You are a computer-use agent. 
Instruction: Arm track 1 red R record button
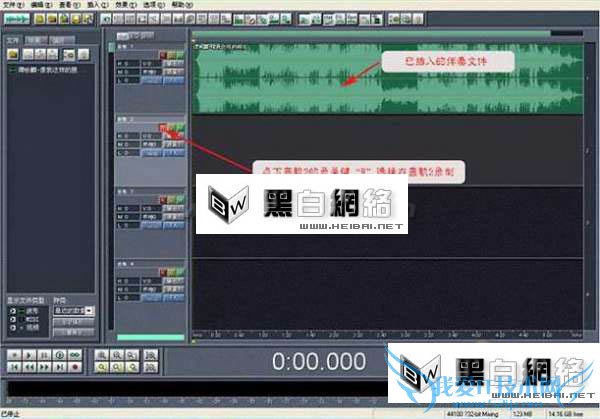[x=163, y=55]
